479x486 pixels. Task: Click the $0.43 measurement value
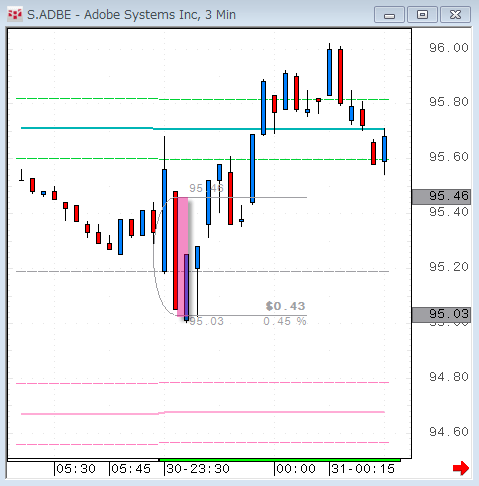(285, 306)
